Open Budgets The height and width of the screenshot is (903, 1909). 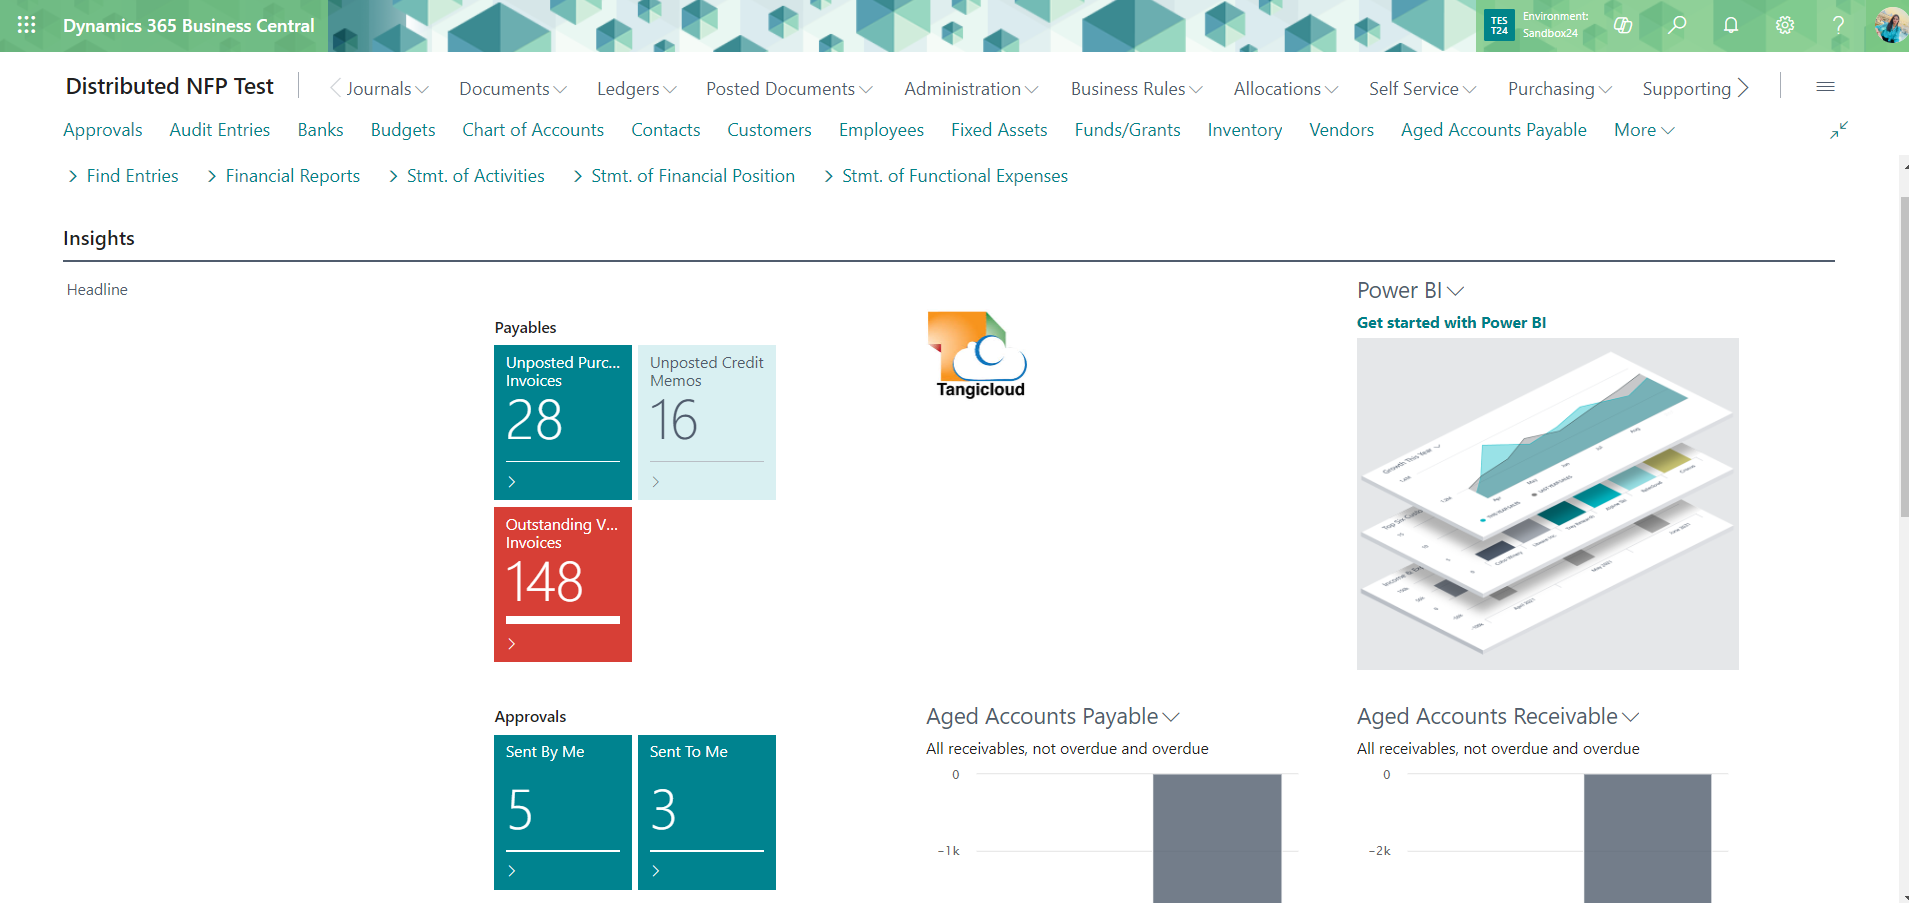tap(403, 130)
